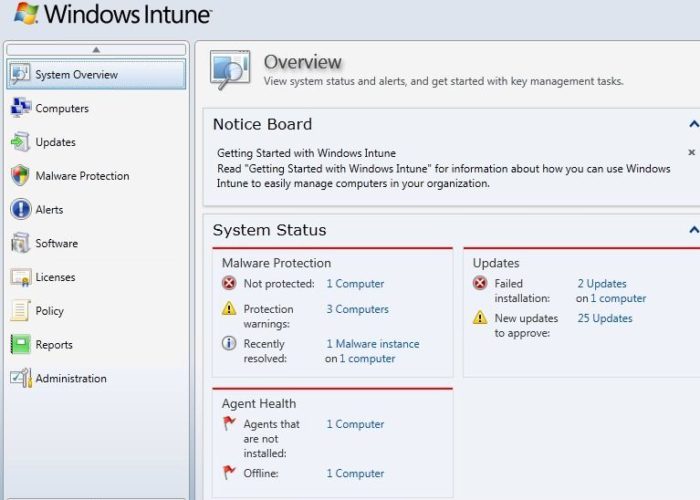Open the Reports workspace
The height and width of the screenshot is (500, 700).
point(96,345)
